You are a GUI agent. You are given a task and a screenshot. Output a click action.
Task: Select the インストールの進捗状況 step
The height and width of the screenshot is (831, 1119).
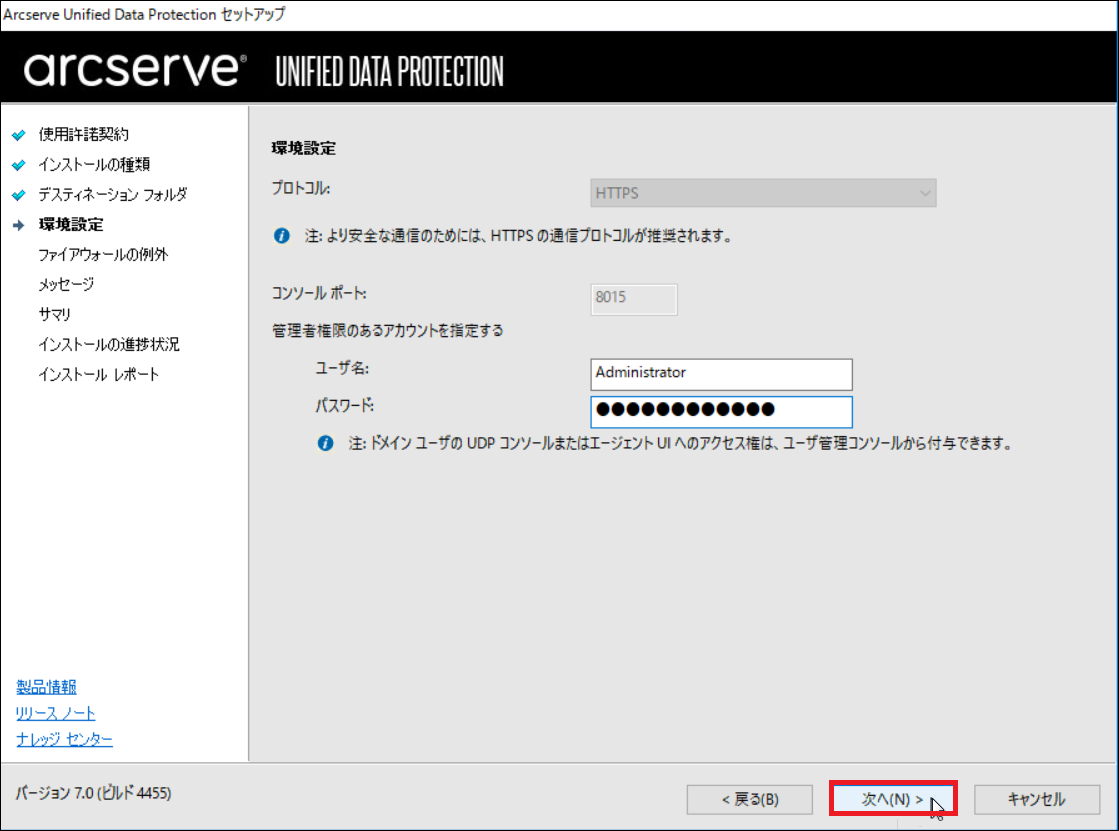pyautogui.click(x=108, y=344)
